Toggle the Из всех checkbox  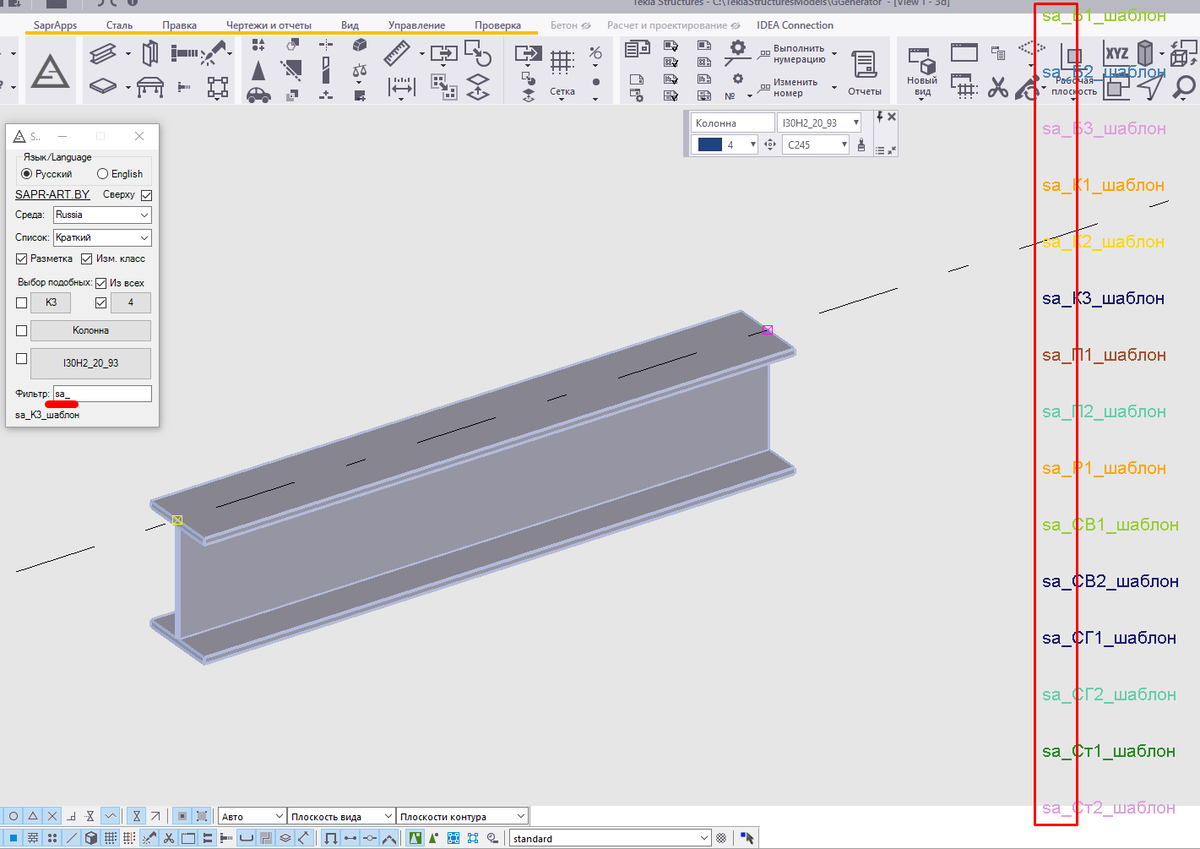click(x=101, y=283)
